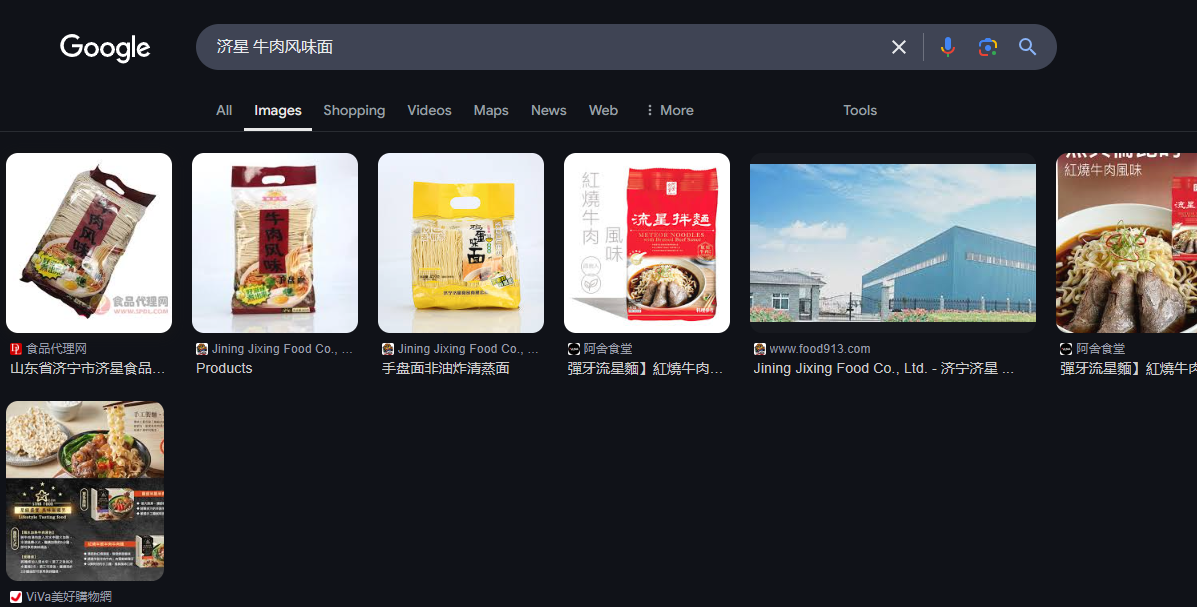Go to the Videos tab
This screenshot has width=1197, height=607.
click(429, 111)
